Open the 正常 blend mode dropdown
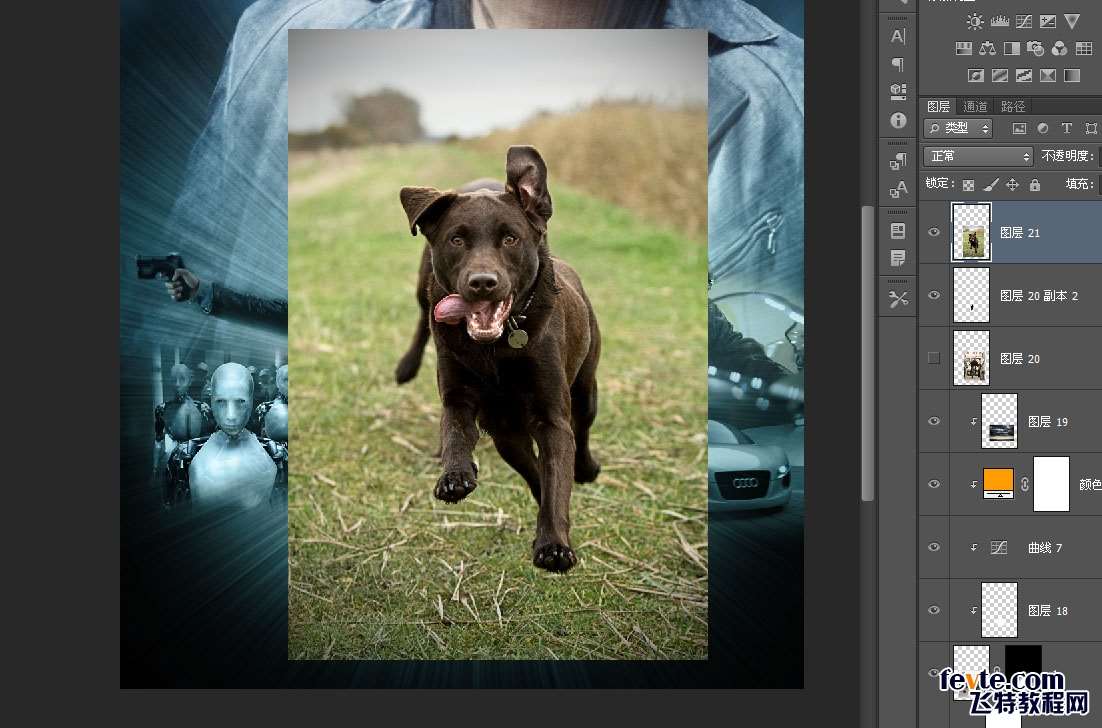Viewport: 1102px width, 728px height. tap(978, 156)
